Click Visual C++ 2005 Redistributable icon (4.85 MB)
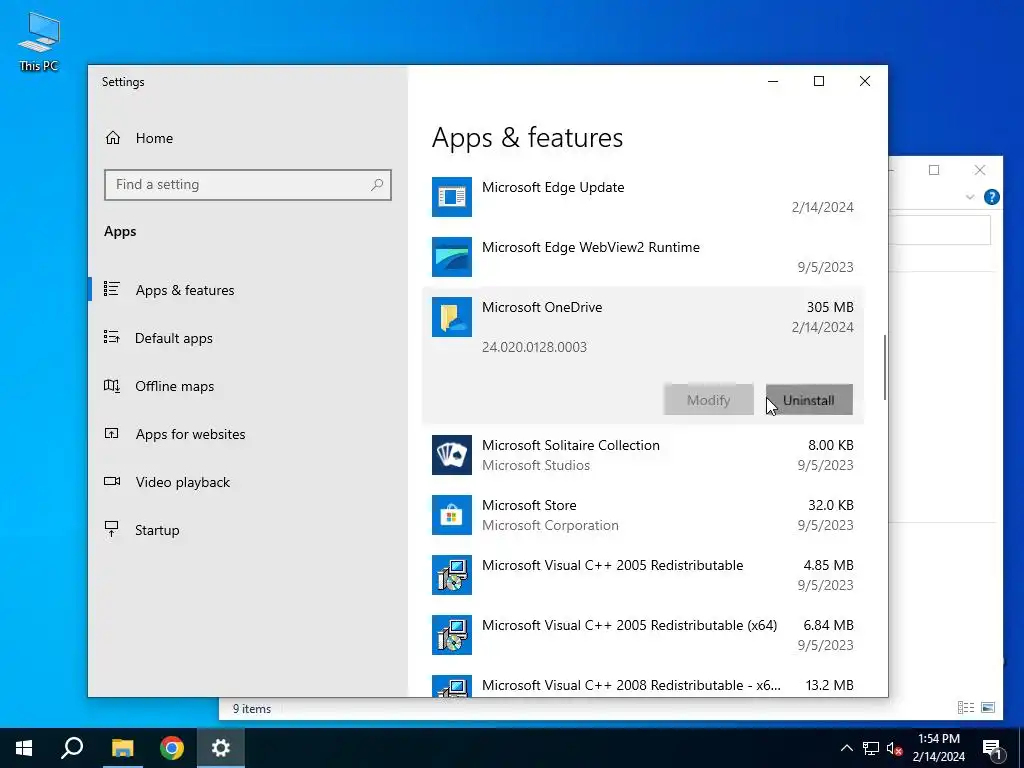Viewport: 1024px width, 768px height. click(x=452, y=575)
